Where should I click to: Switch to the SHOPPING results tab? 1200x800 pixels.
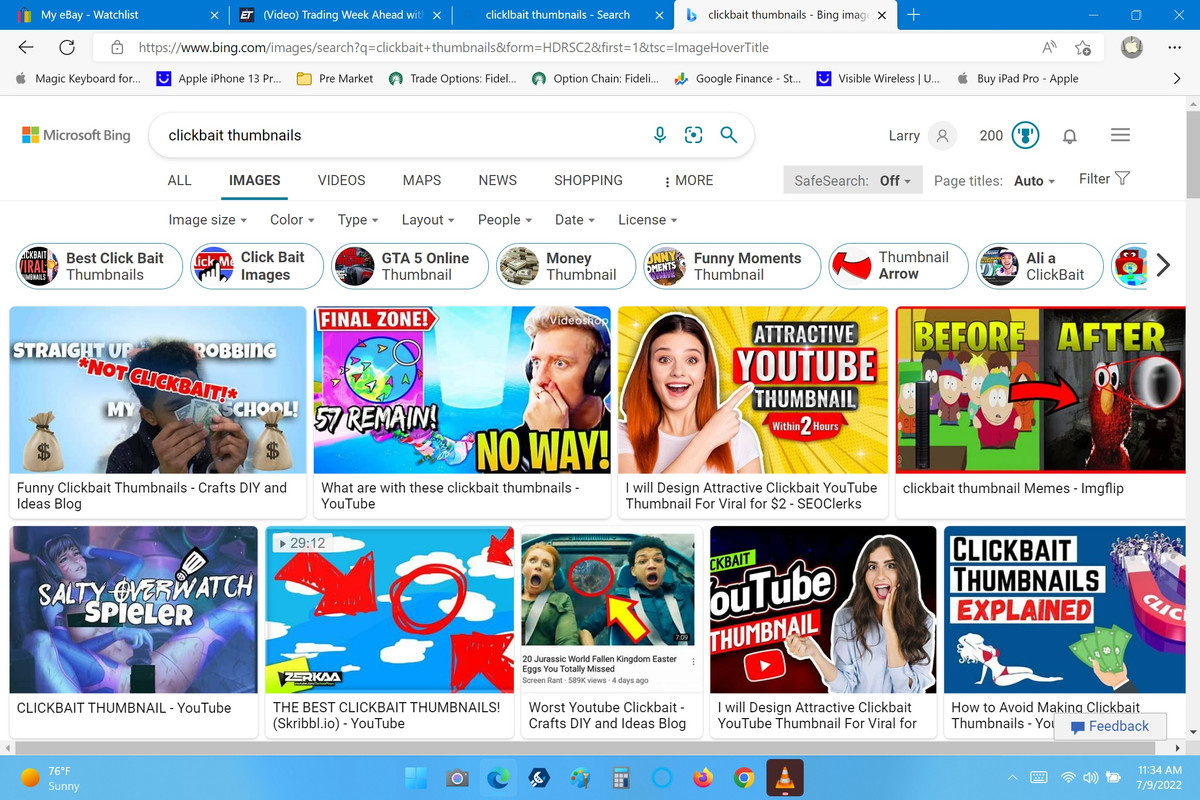tap(588, 181)
